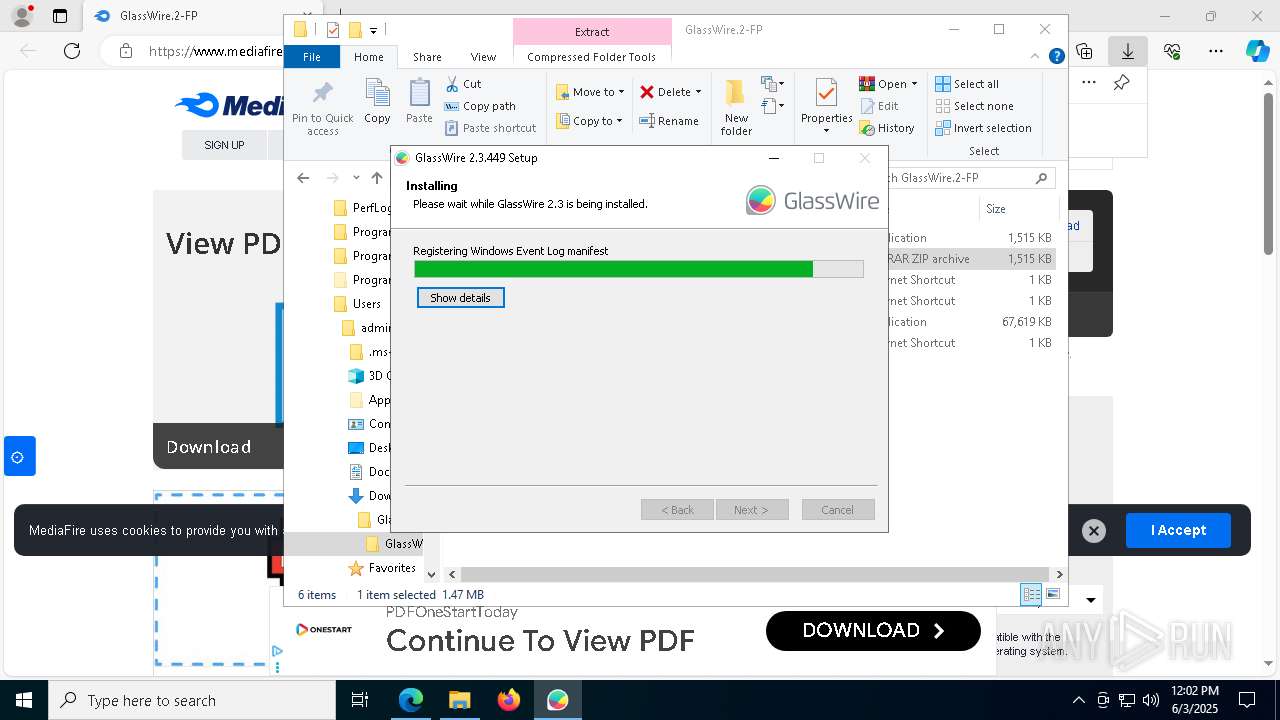
Task: Click Paste shortcut in Explorer ribbon
Action: (x=490, y=128)
